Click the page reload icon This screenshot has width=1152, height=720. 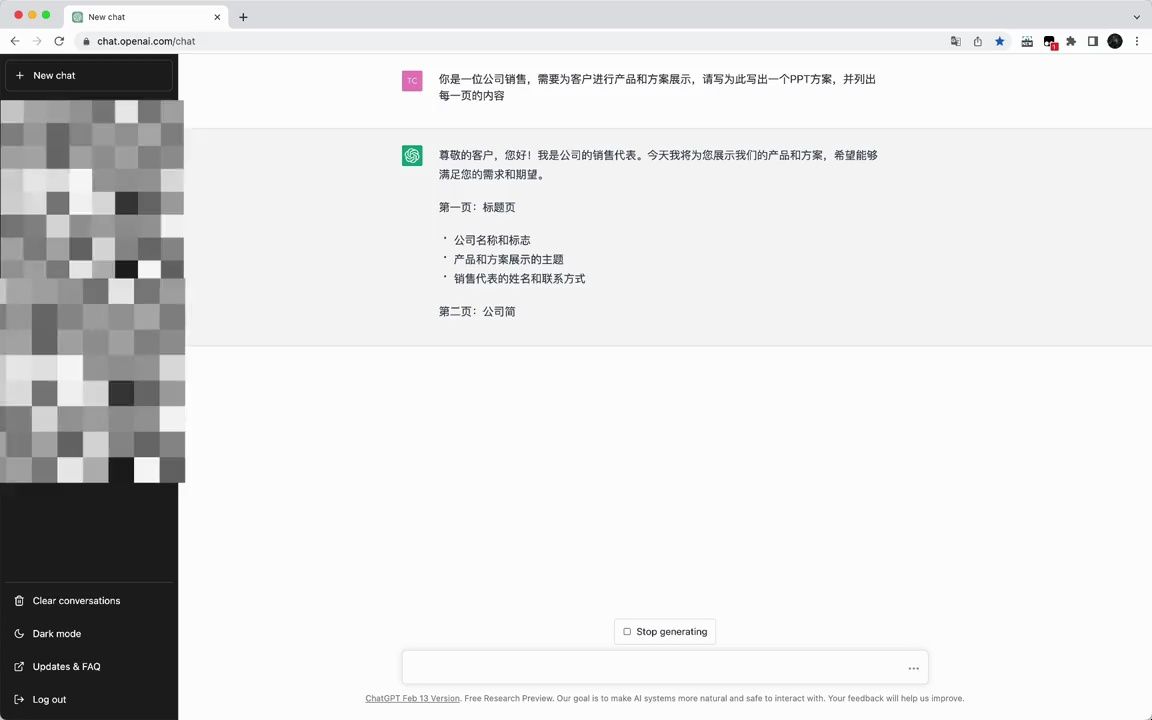click(x=59, y=41)
